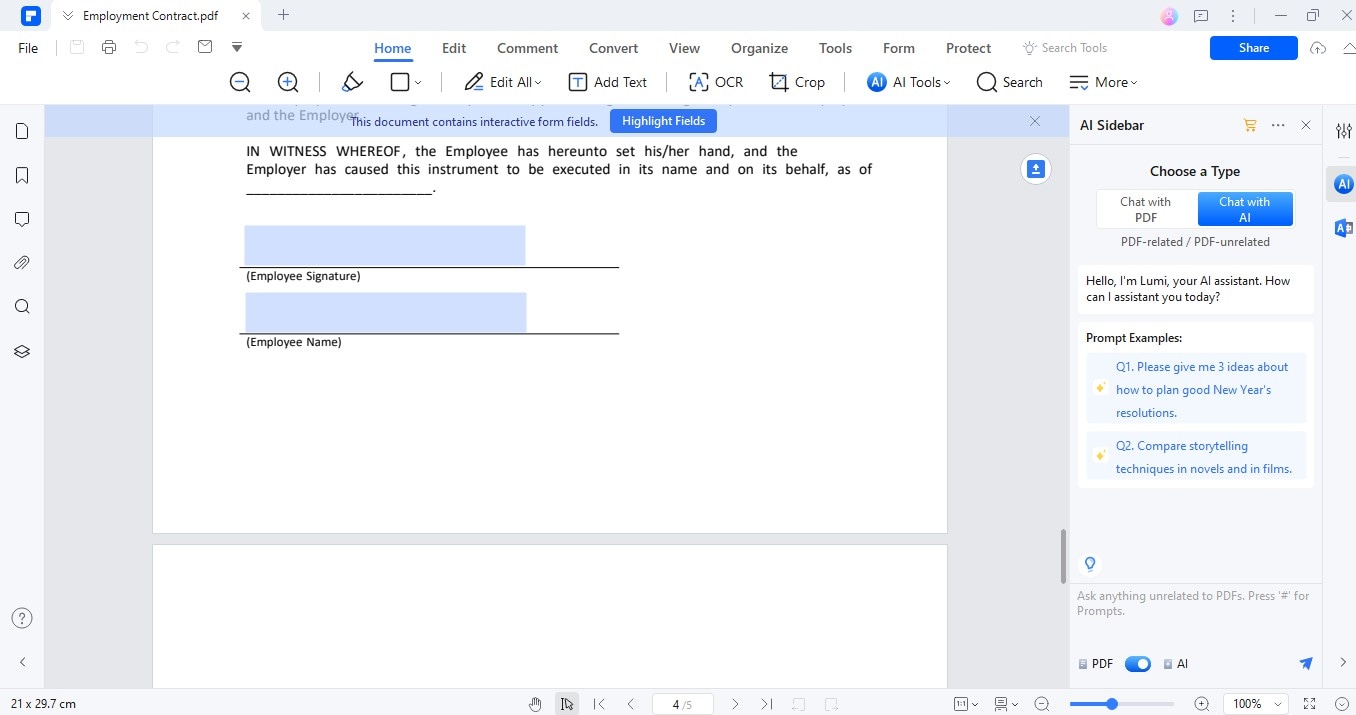1356x715 pixels.
Task: Click the Add Text tool
Action: pos(608,82)
